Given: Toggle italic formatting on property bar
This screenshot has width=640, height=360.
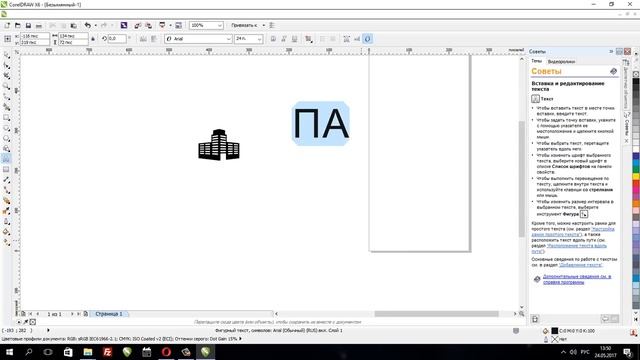Looking at the screenshot, I should point(284,39).
